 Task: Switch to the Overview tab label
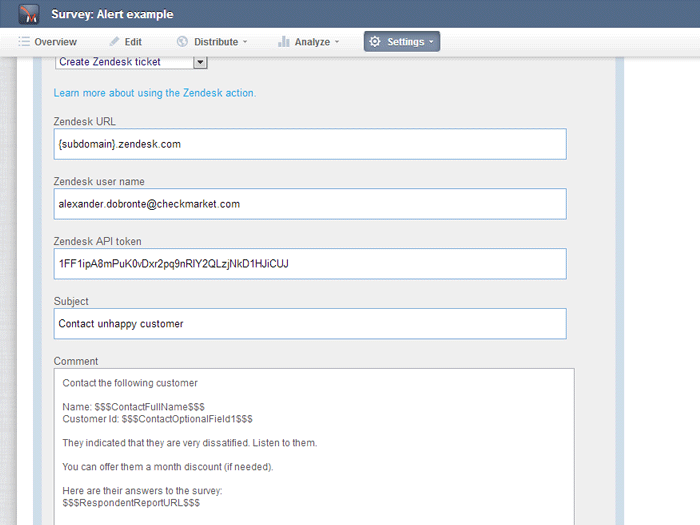(x=55, y=42)
